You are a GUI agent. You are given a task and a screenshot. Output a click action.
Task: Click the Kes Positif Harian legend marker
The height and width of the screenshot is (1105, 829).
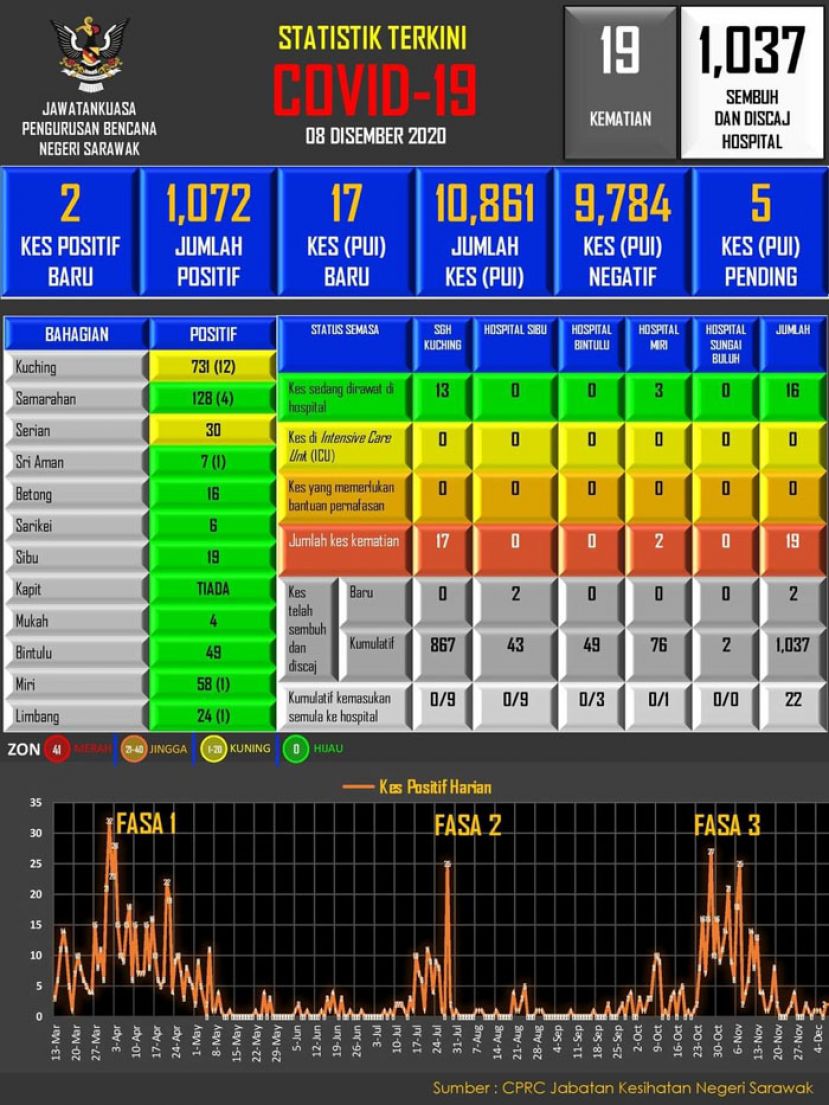tap(357, 787)
